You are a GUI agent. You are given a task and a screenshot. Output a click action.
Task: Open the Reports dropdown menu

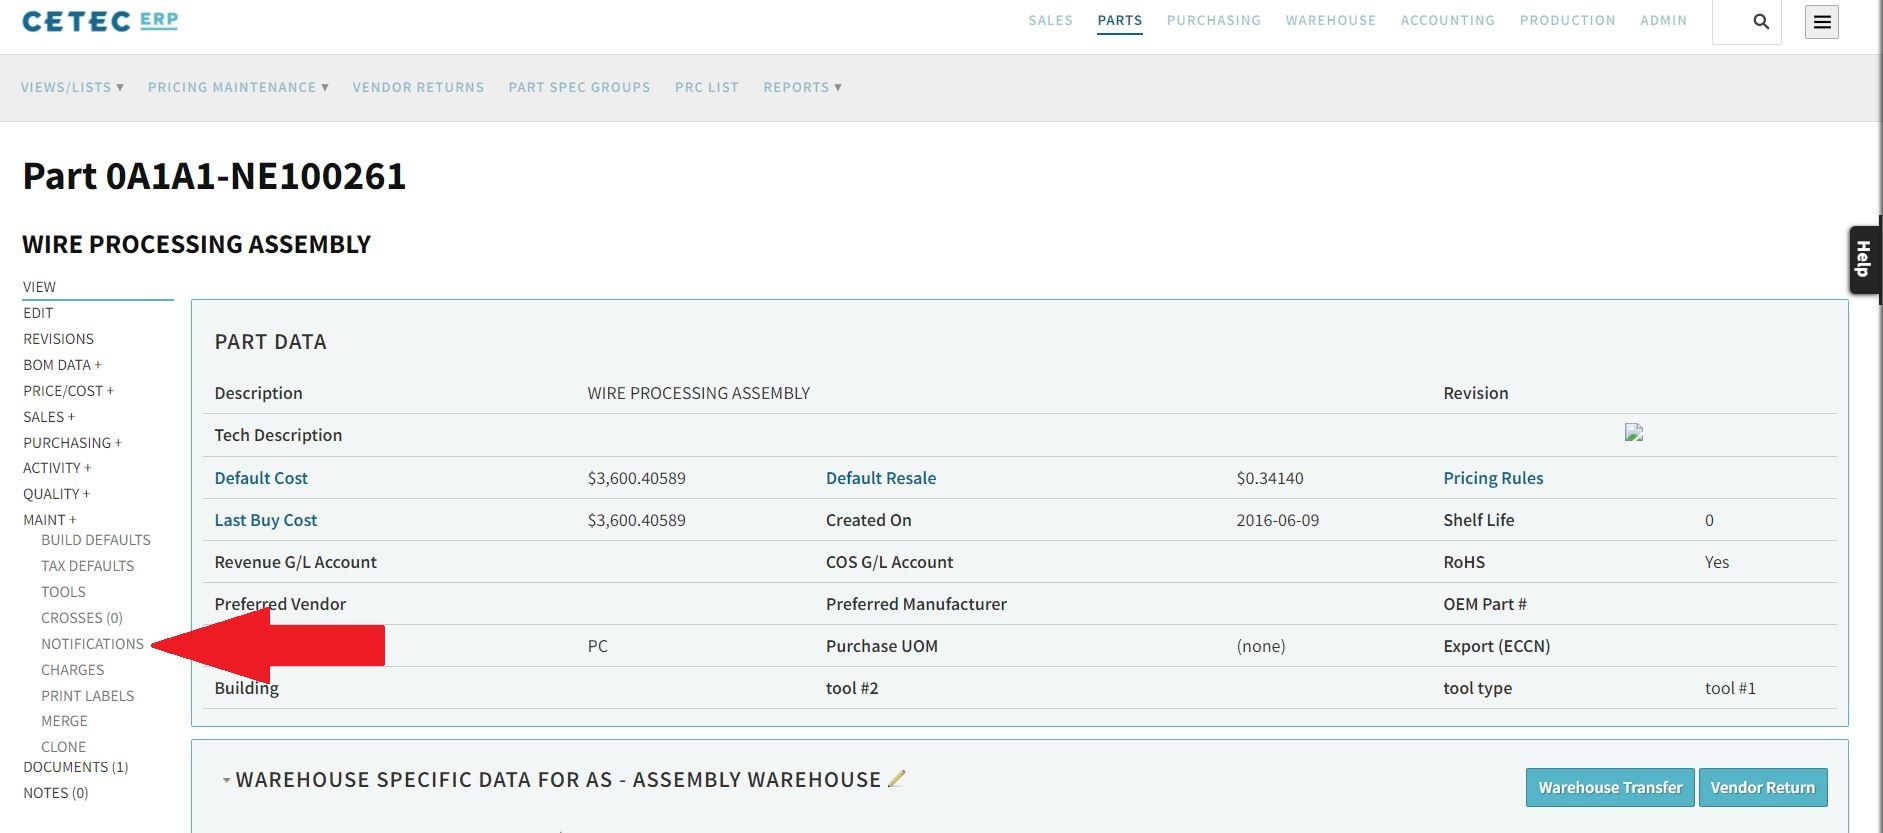[x=802, y=87]
